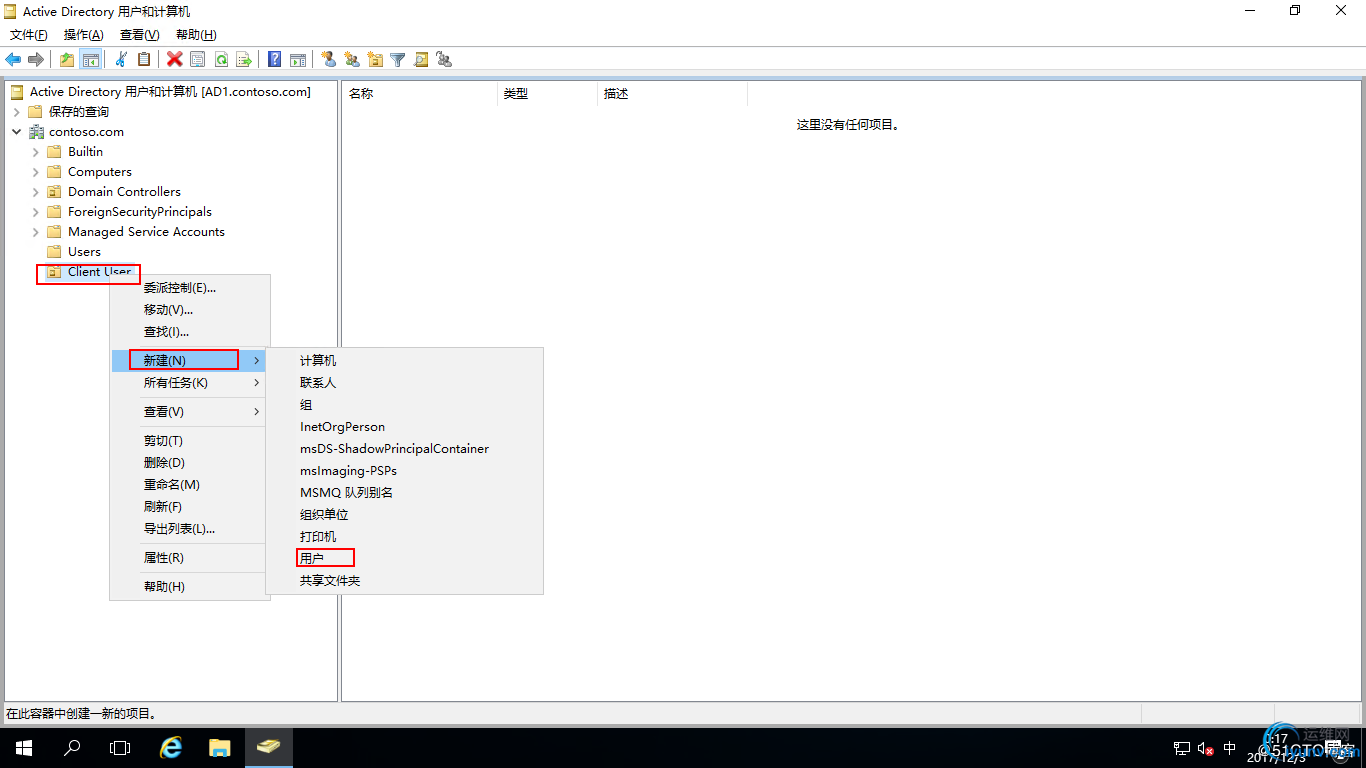Click the add-to-group toolbar icon
Viewport: 1366px width, 768px height.
444,59
